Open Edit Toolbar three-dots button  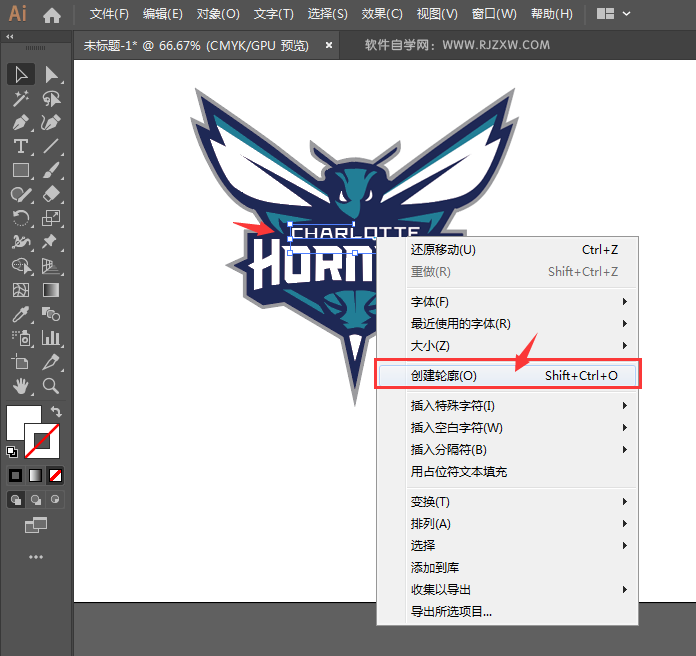(x=36, y=557)
